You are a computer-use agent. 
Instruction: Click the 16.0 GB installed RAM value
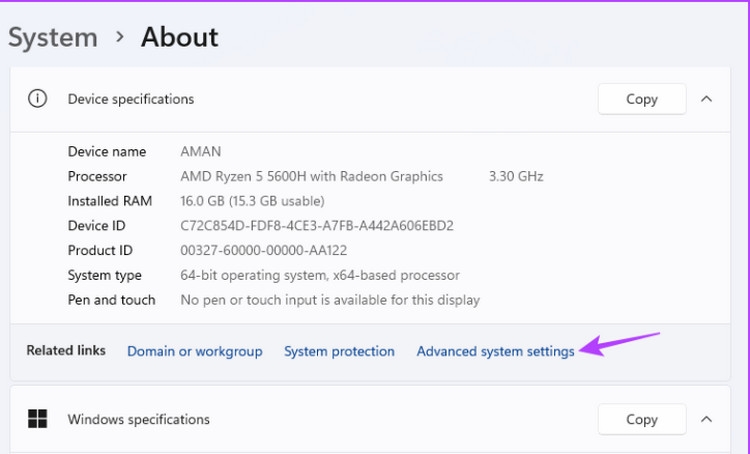[252, 201]
